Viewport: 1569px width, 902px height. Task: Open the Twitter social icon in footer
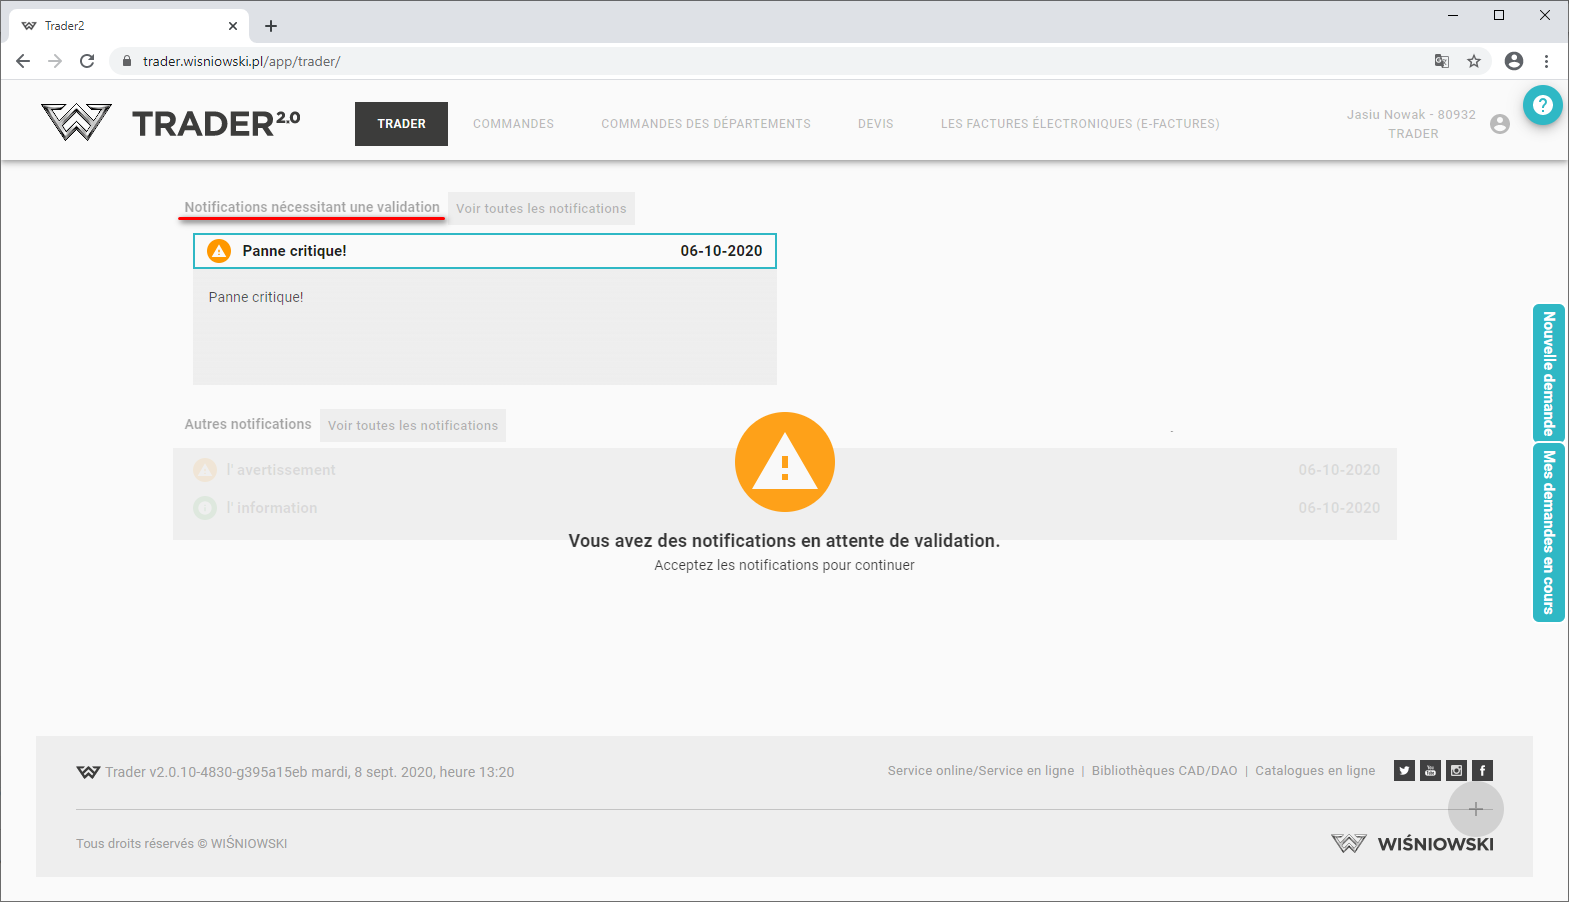click(x=1404, y=770)
